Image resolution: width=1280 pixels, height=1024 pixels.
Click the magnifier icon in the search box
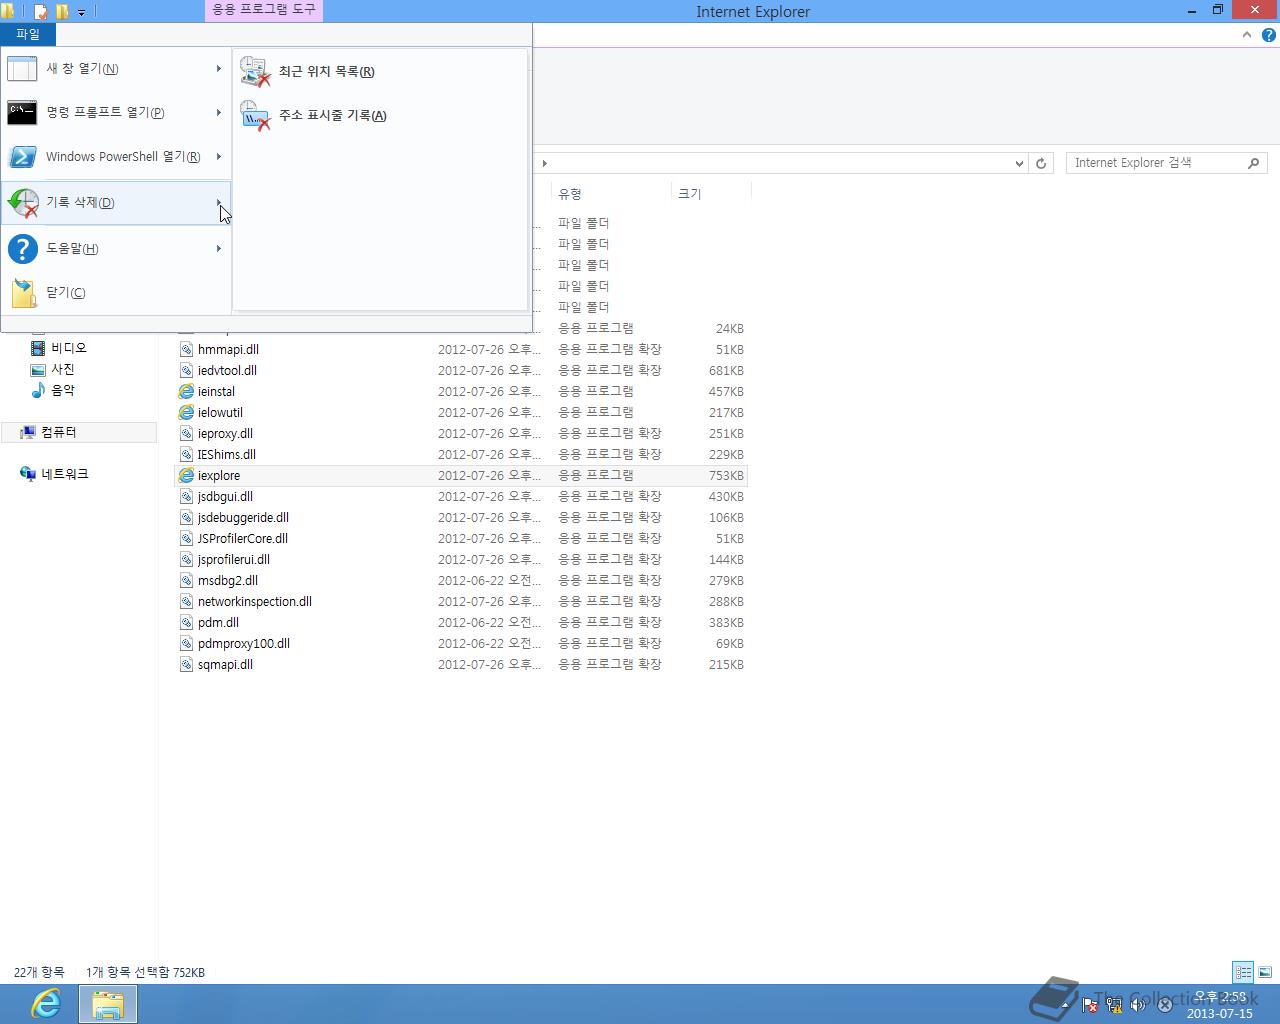point(1253,163)
